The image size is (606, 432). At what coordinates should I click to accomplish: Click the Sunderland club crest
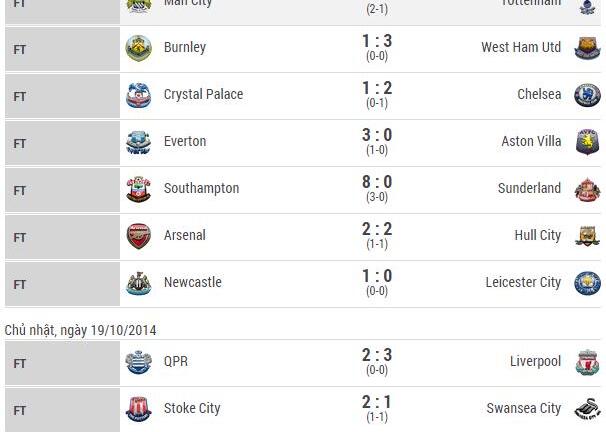tap(587, 189)
